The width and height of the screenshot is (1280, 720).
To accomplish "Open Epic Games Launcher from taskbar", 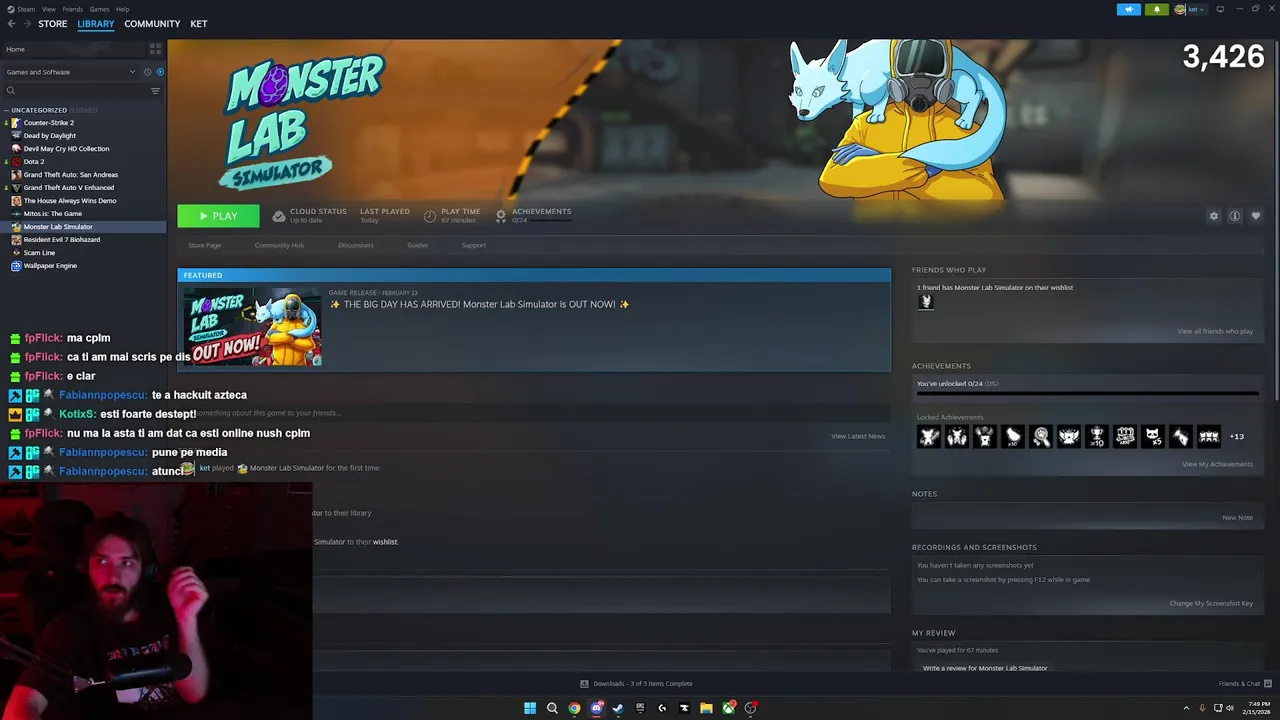I will [640, 708].
